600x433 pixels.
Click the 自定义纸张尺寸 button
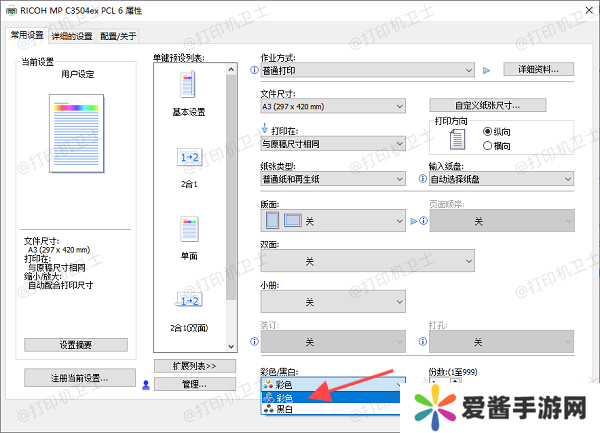[487, 105]
